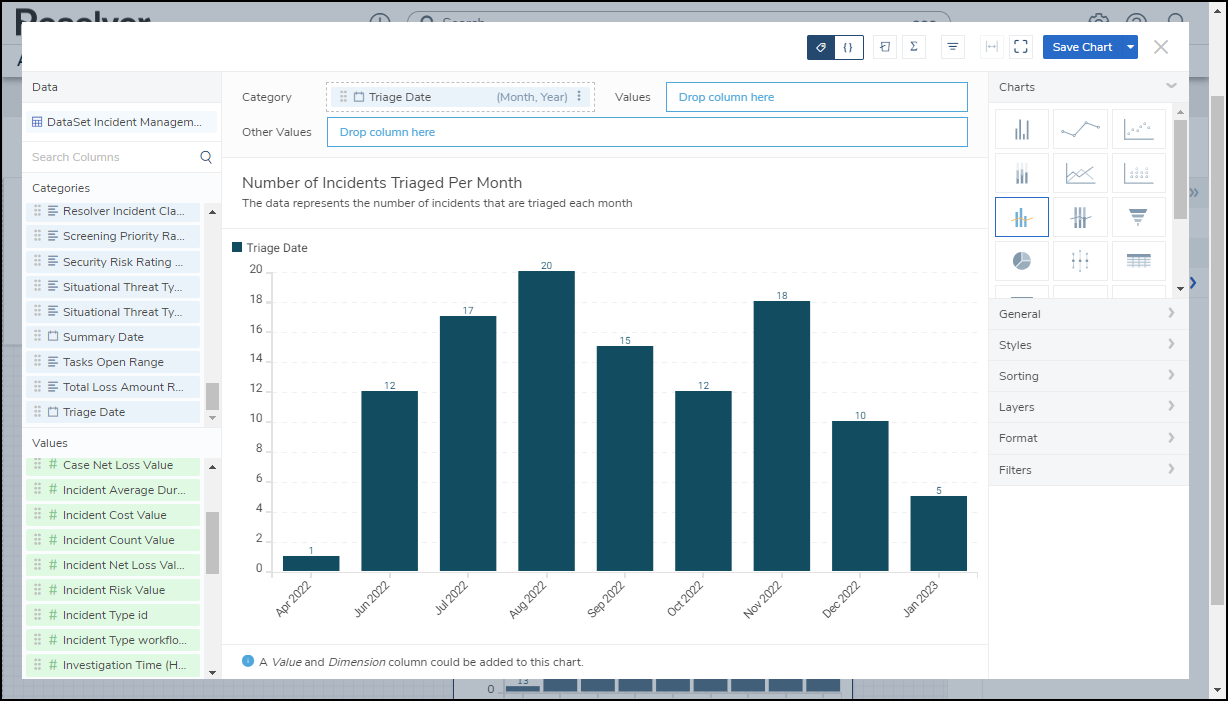Toggle the curly braces code view

(x=848, y=47)
